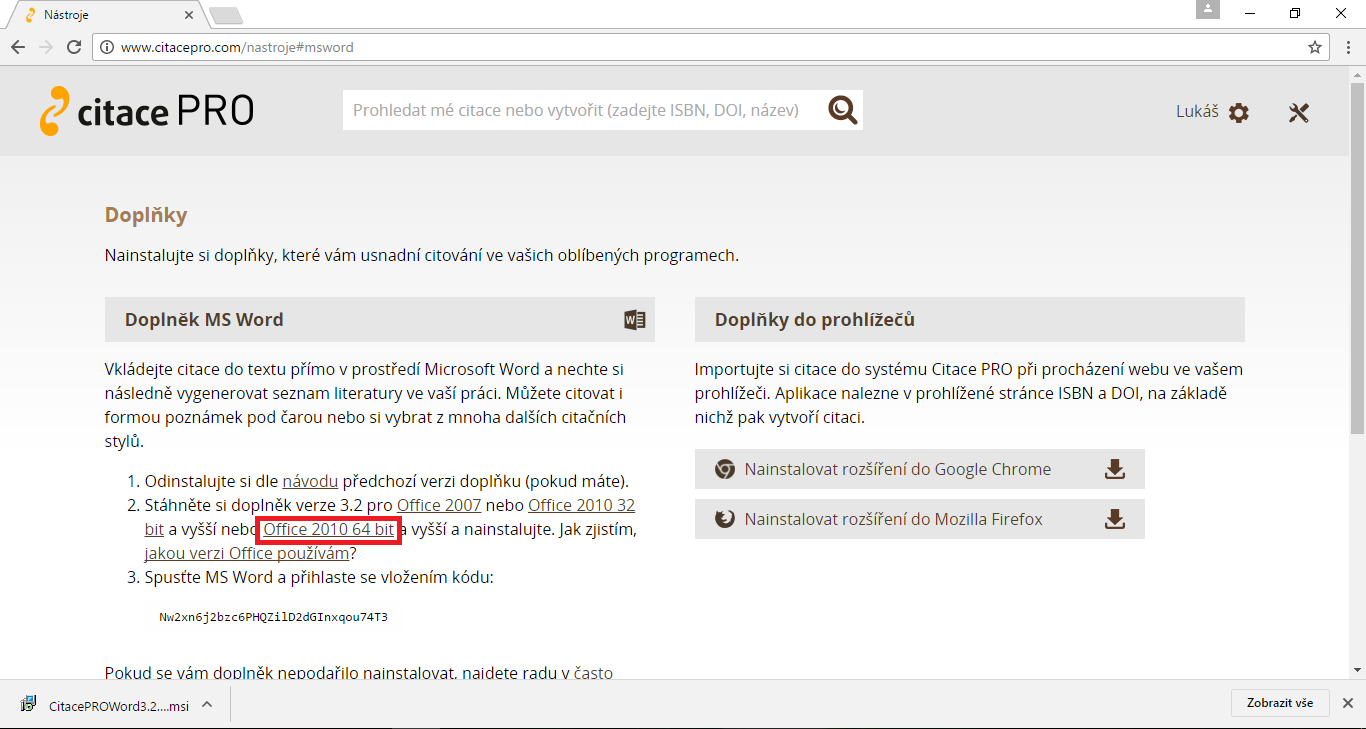Screen dimensions: 1366x729
Task: Close the downloads bar at bottom
Action: [x=1347, y=703]
